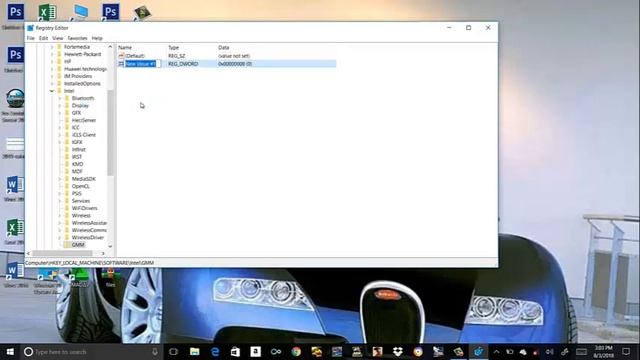This screenshot has width=640, height=360.
Task: Open File Explorer from the taskbar
Action: coord(195,351)
